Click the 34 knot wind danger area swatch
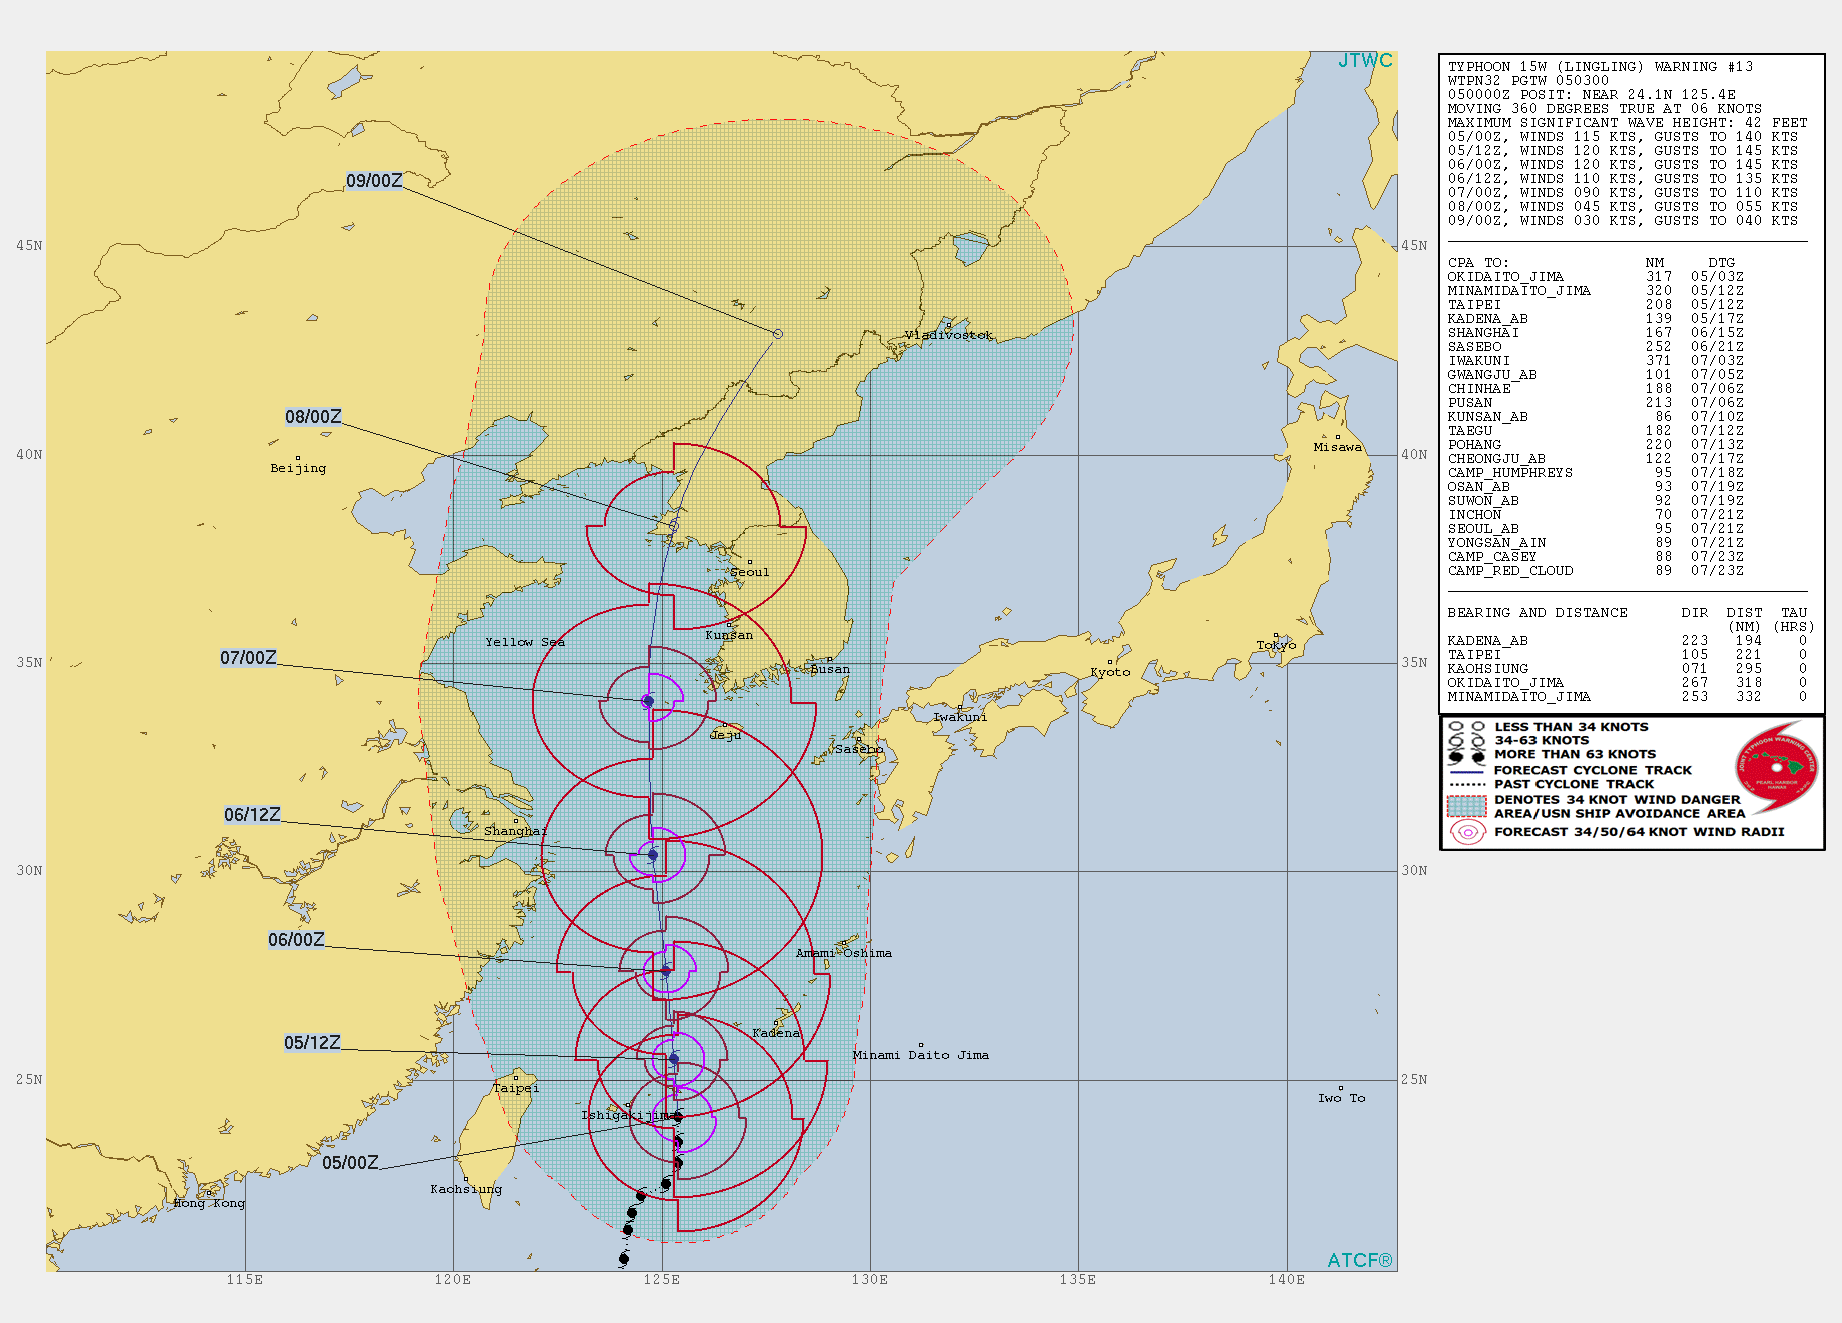Viewport: 1842px width, 1323px height. tap(1467, 806)
